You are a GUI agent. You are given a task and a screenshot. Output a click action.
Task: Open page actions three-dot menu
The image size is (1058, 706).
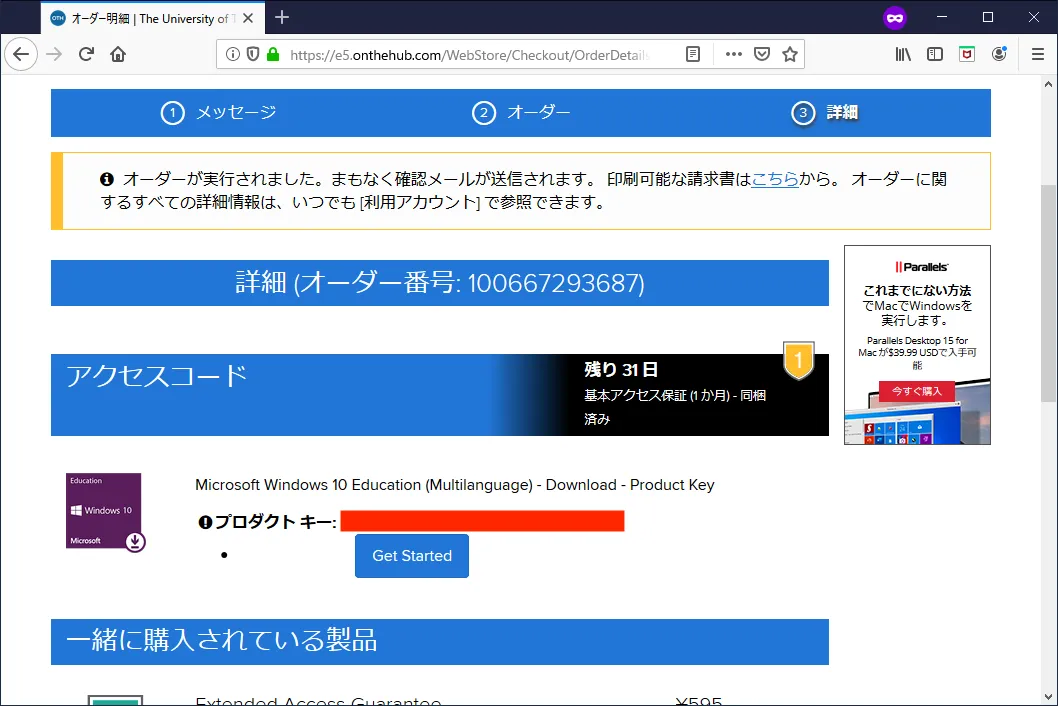click(x=734, y=54)
